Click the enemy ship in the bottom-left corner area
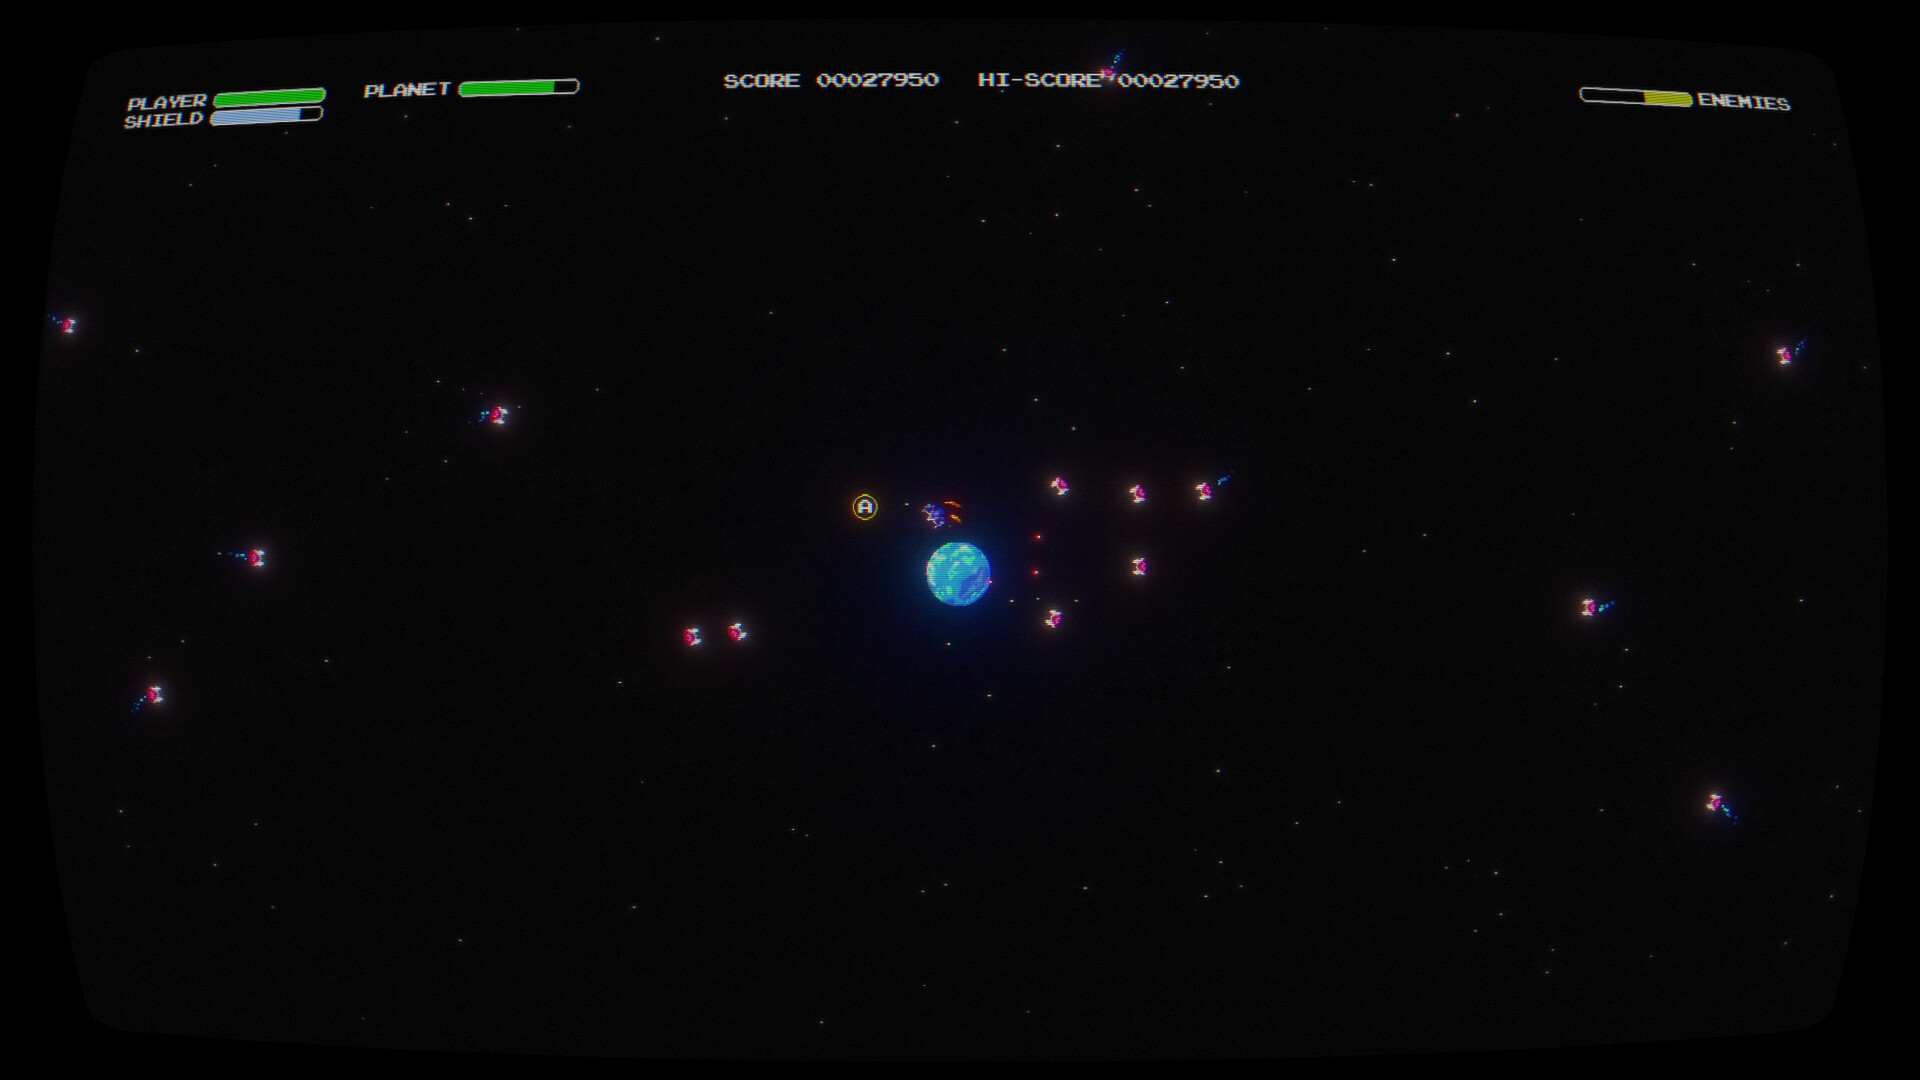Image resolution: width=1920 pixels, height=1080 pixels. pyautogui.click(x=156, y=692)
